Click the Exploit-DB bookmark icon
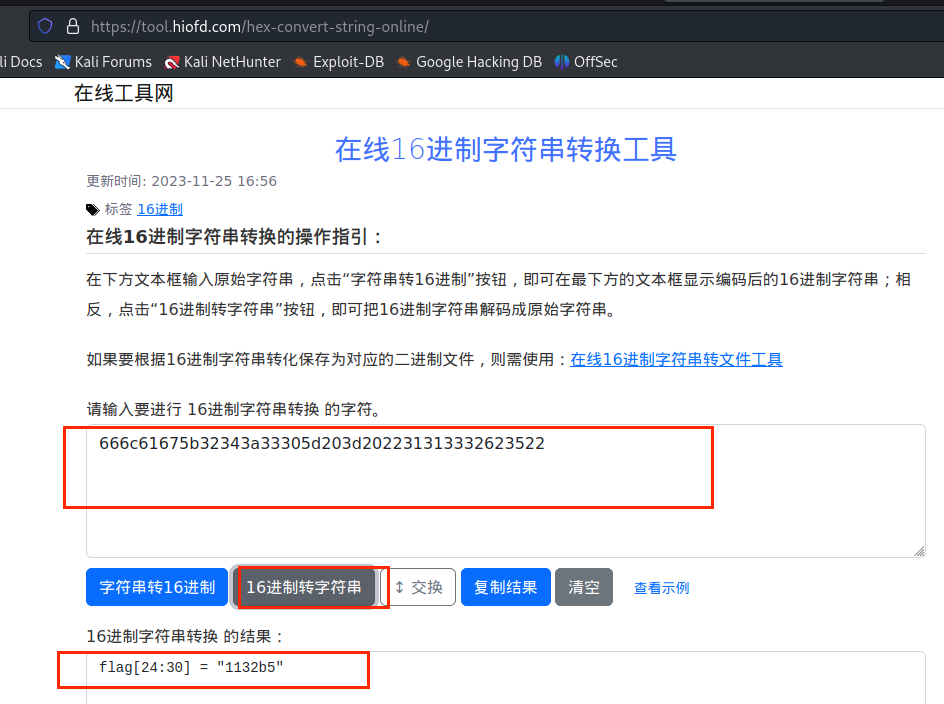 [x=300, y=62]
